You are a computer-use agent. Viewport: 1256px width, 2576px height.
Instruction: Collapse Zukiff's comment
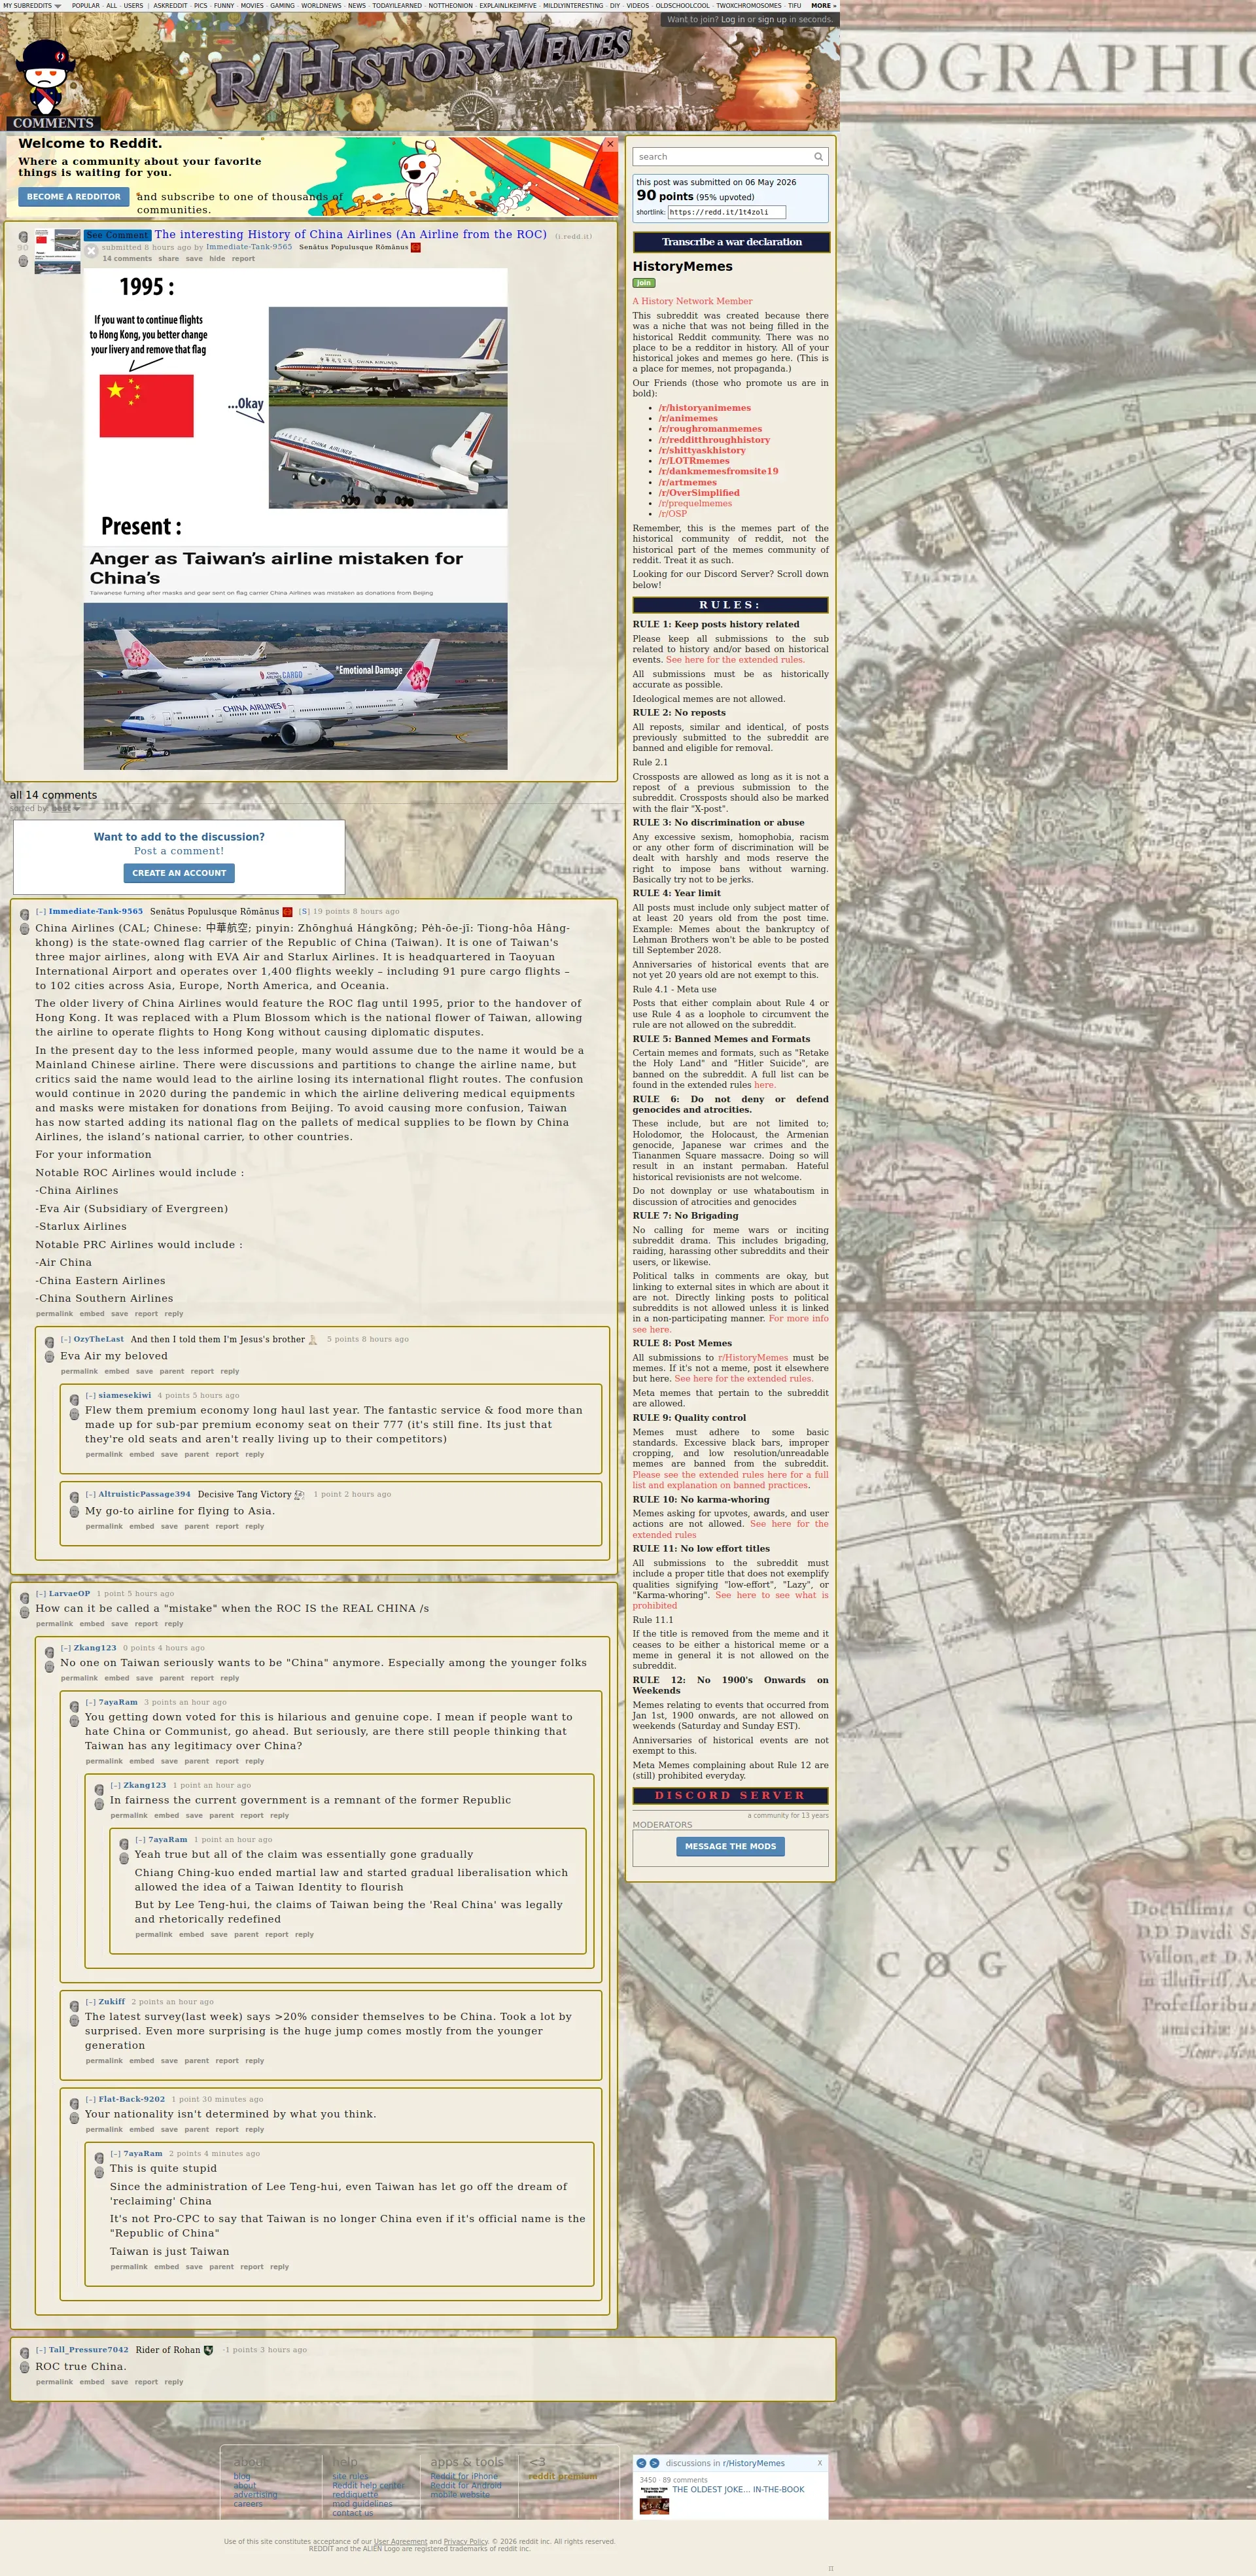click(x=90, y=2002)
